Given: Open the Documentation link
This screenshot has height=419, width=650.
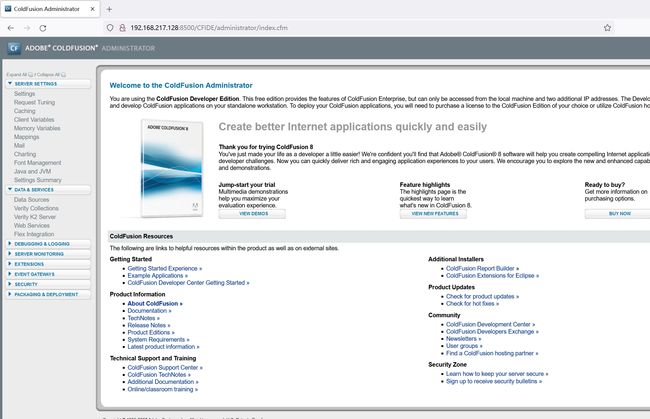Looking at the screenshot, I should pos(149,311).
